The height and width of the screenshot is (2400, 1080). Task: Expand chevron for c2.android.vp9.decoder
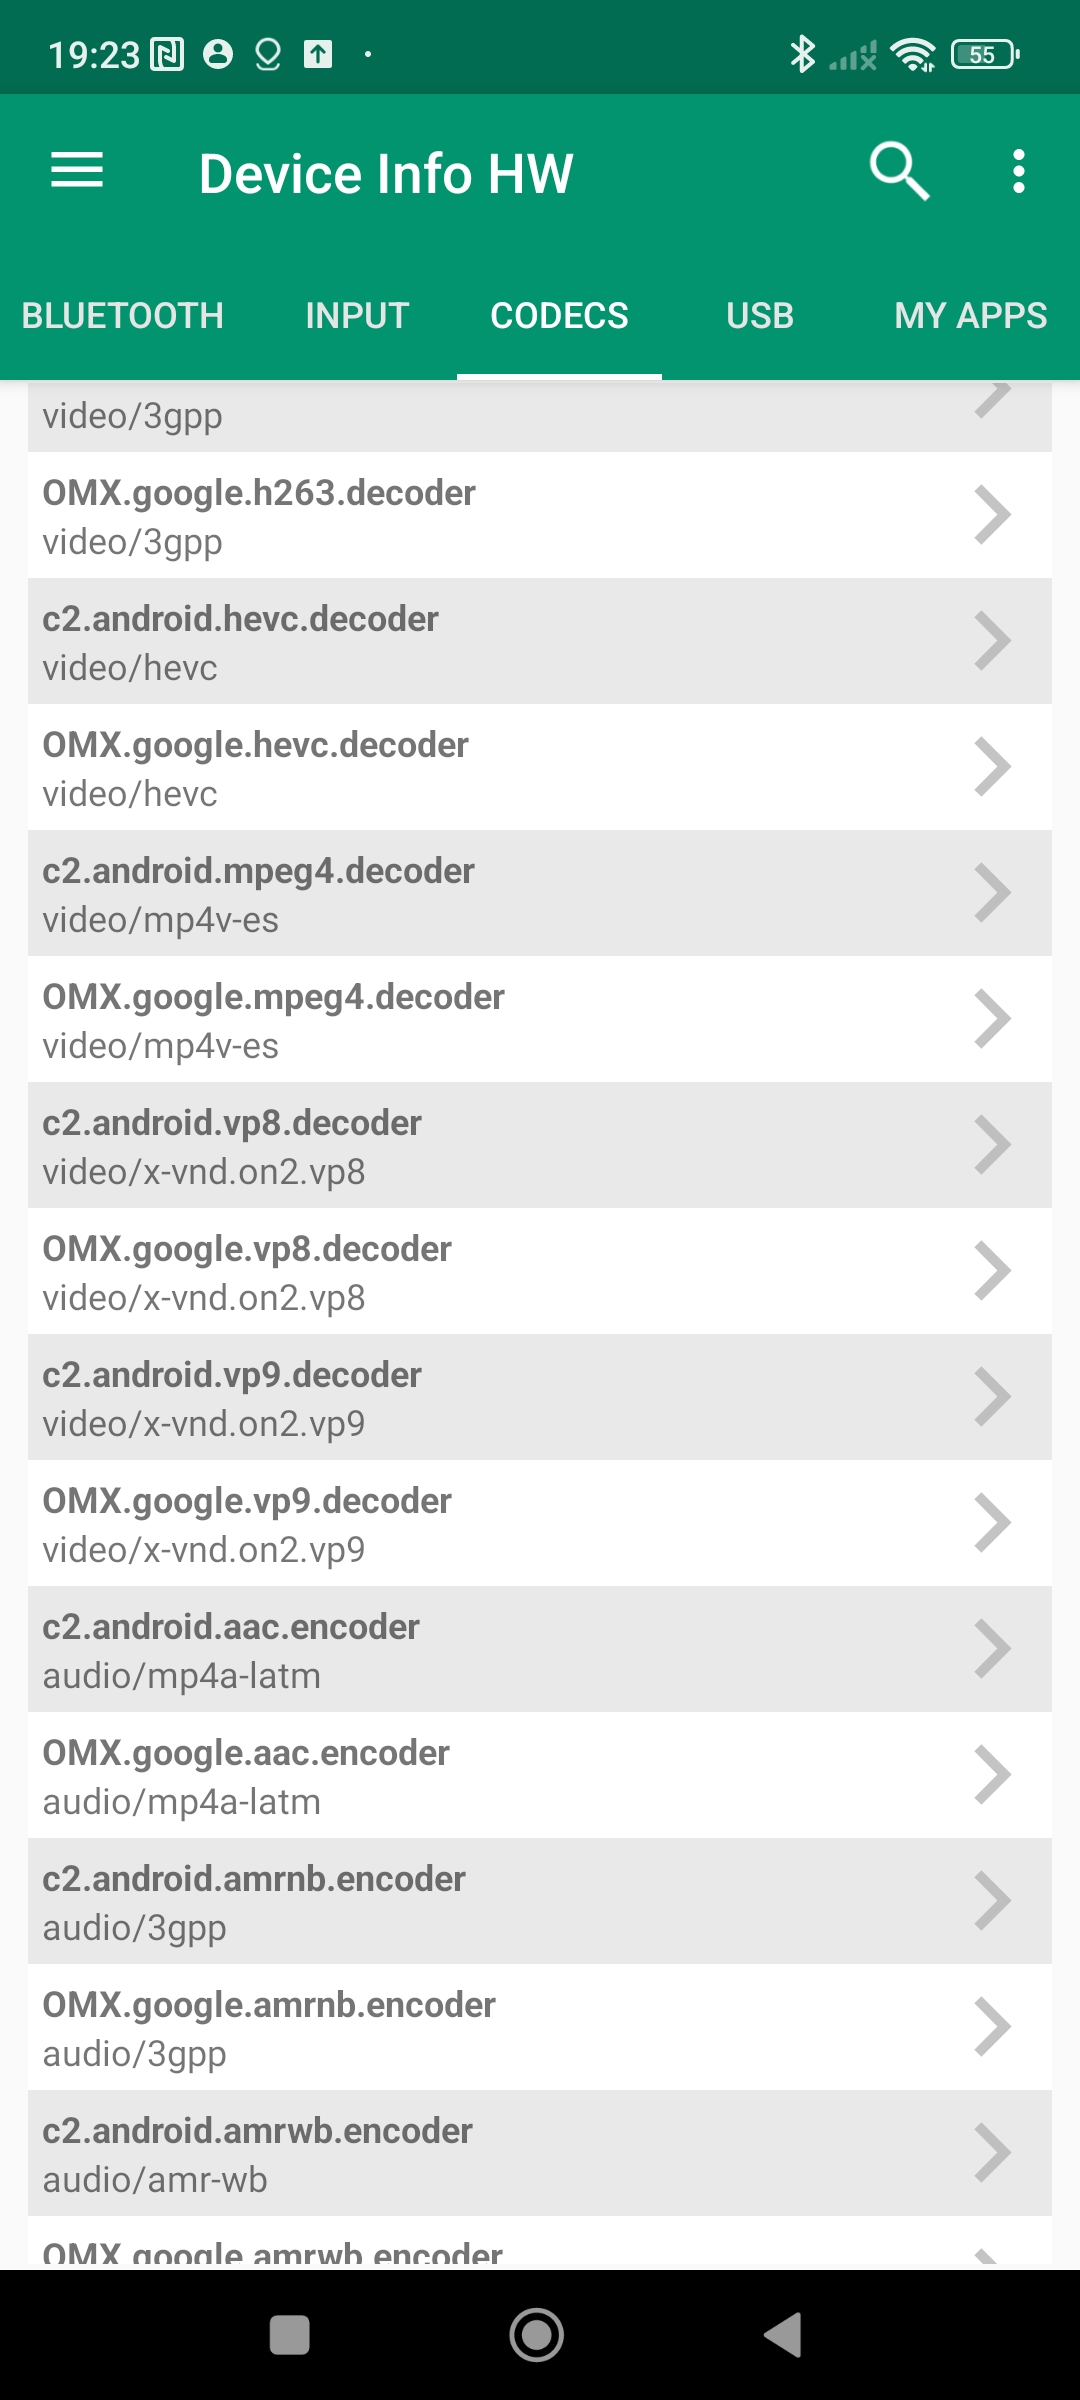992,1397
